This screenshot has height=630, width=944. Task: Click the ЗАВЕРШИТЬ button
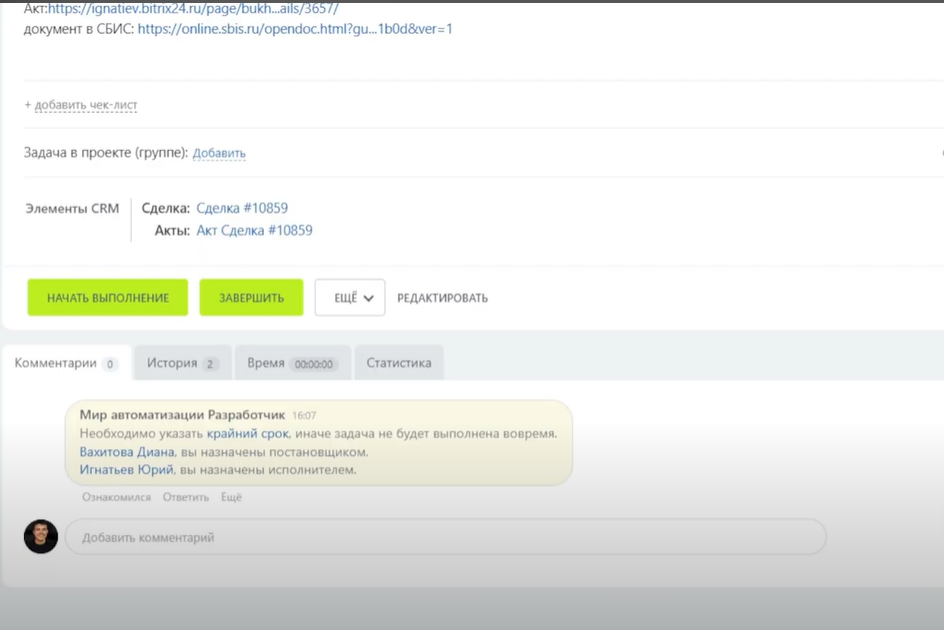(251, 298)
